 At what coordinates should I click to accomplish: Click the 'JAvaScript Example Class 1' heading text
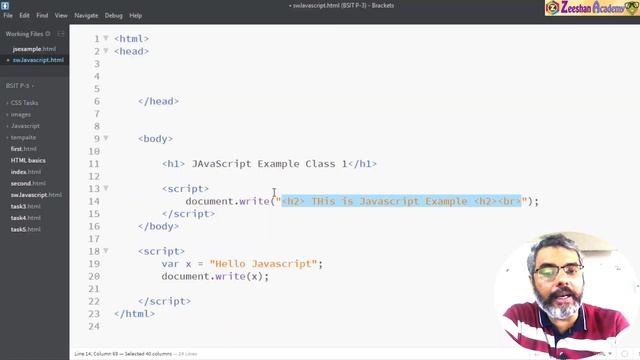pos(269,164)
